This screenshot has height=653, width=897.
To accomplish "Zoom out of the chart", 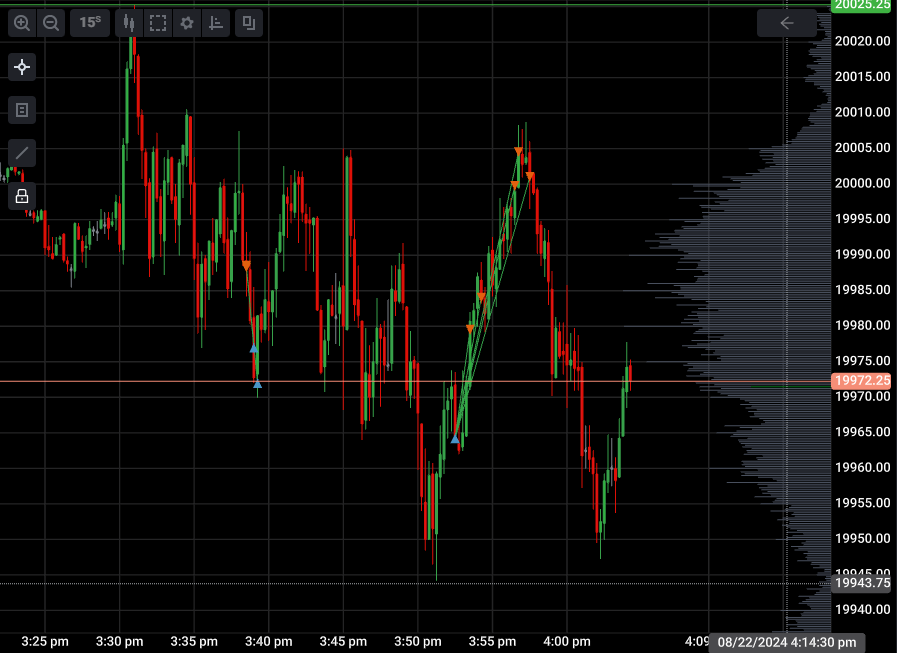I will pyautogui.click(x=51, y=23).
